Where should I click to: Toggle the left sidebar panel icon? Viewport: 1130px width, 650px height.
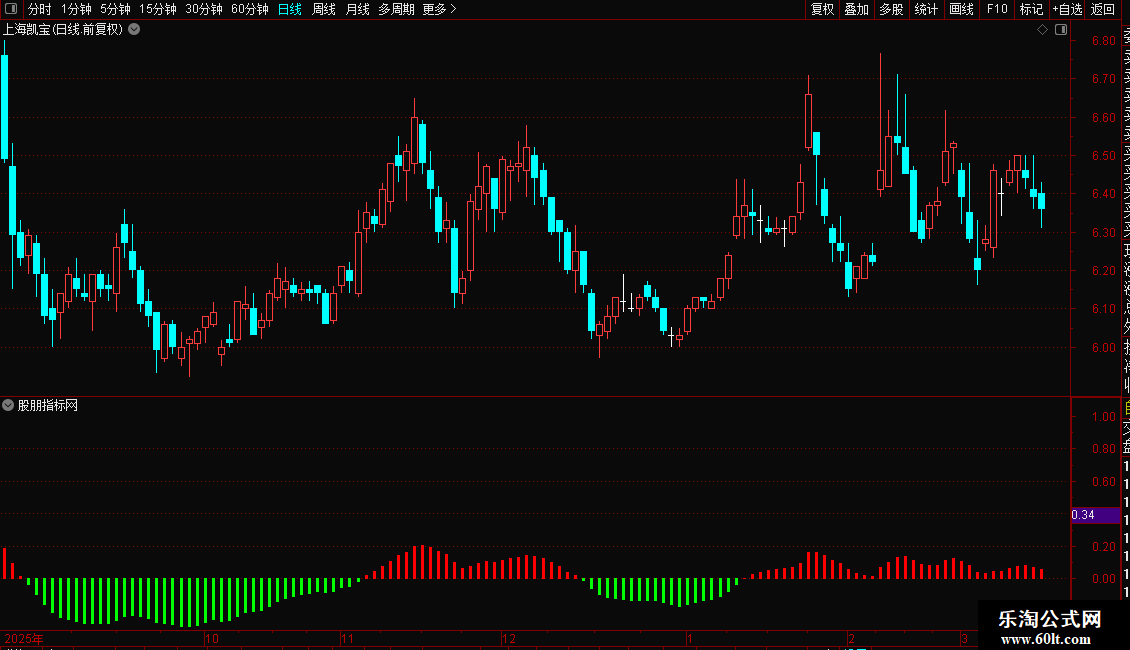coord(11,9)
